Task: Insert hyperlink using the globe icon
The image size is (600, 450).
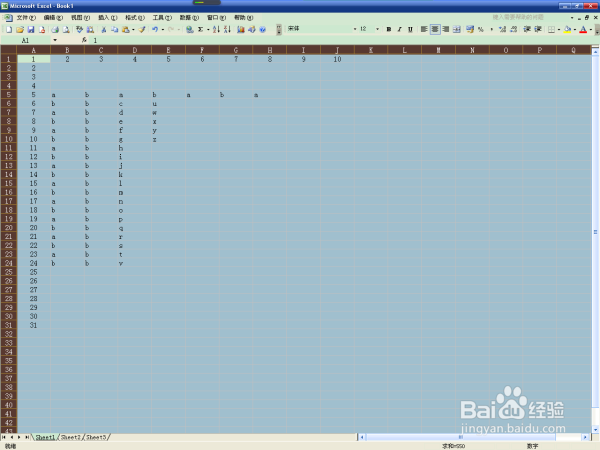Action: pyautogui.click(x=189, y=29)
